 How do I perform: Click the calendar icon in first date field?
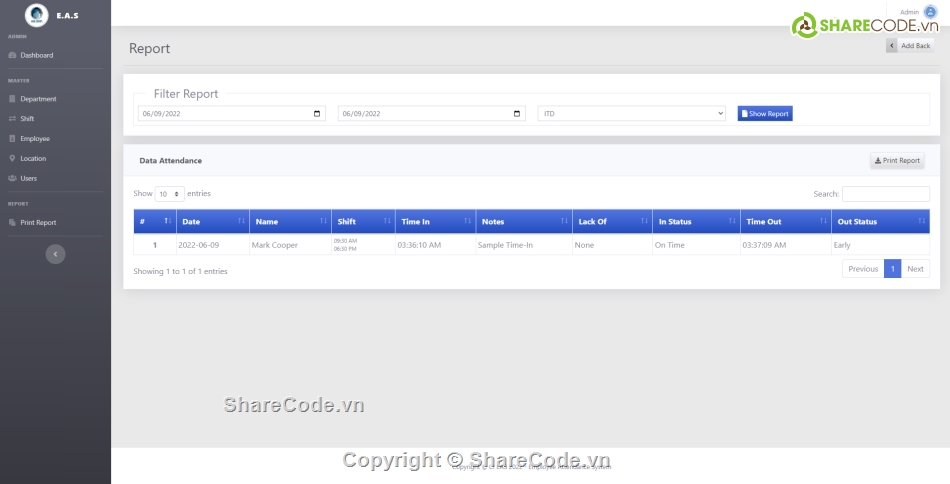(x=318, y=114)
